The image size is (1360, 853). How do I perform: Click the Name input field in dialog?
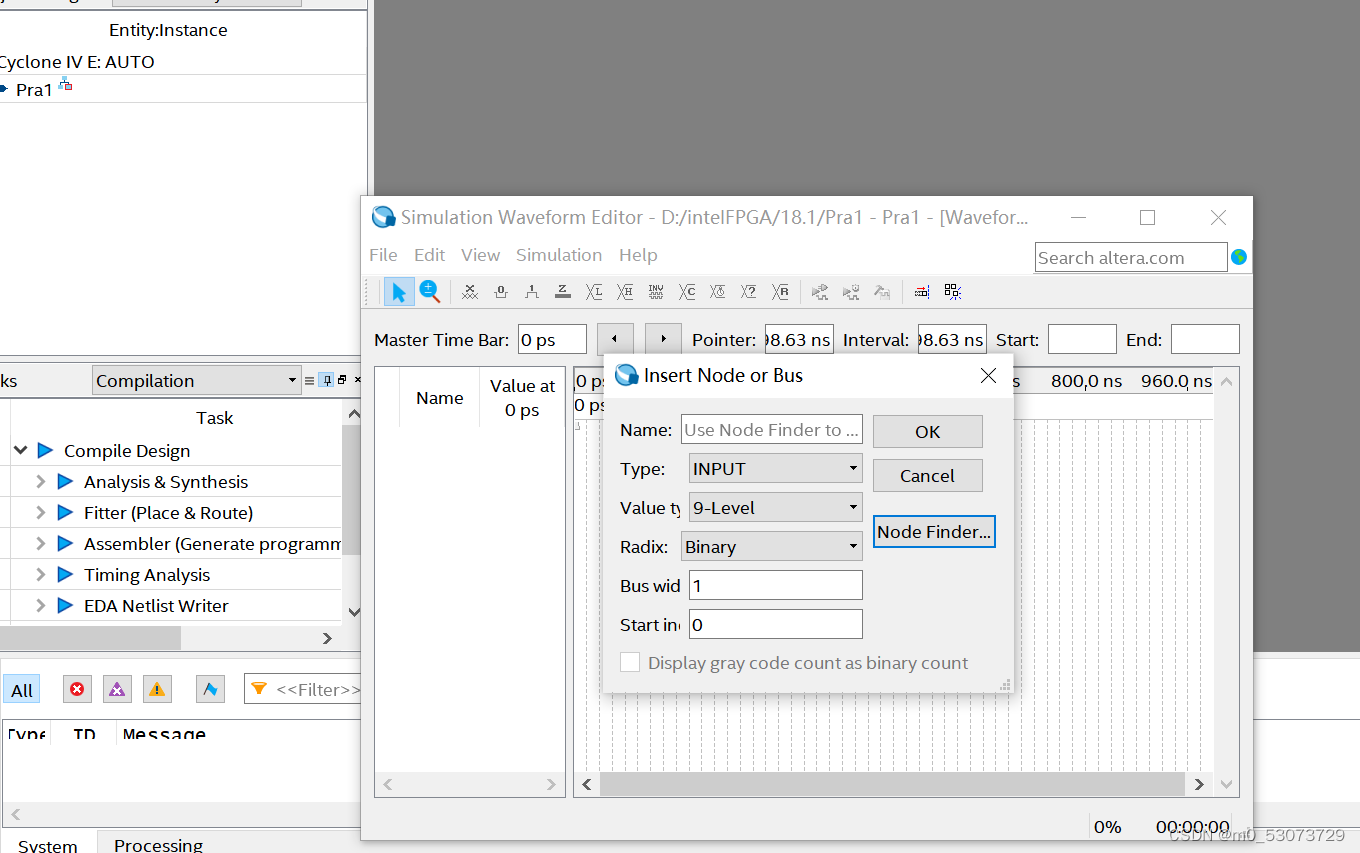pyautogui.click(x=772, y=429)
